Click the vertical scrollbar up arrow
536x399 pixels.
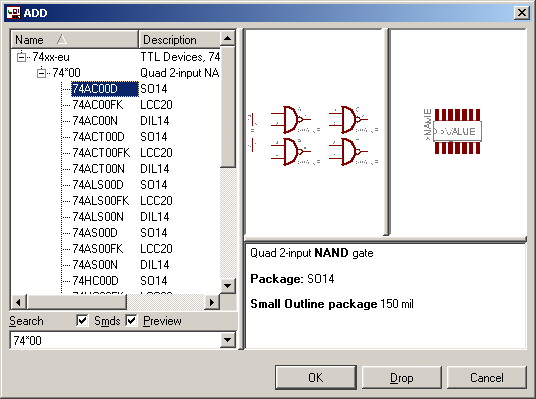click(228, 39)
